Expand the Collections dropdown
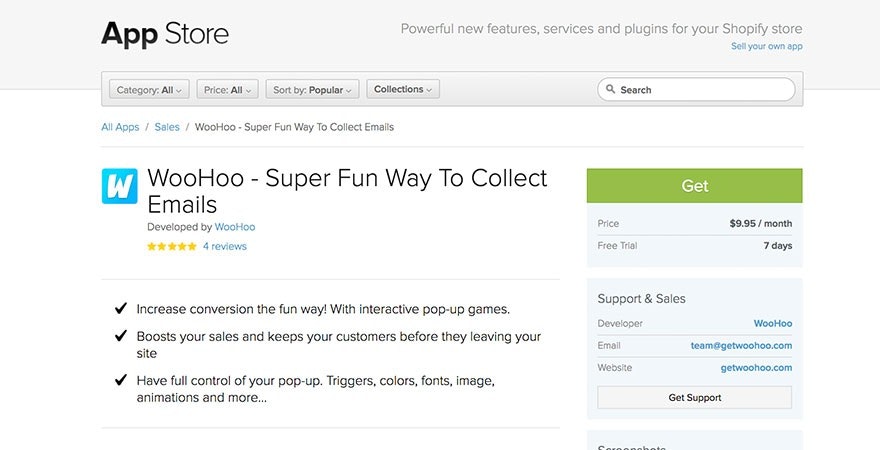880x450 pixels. (x=403, y=90)
